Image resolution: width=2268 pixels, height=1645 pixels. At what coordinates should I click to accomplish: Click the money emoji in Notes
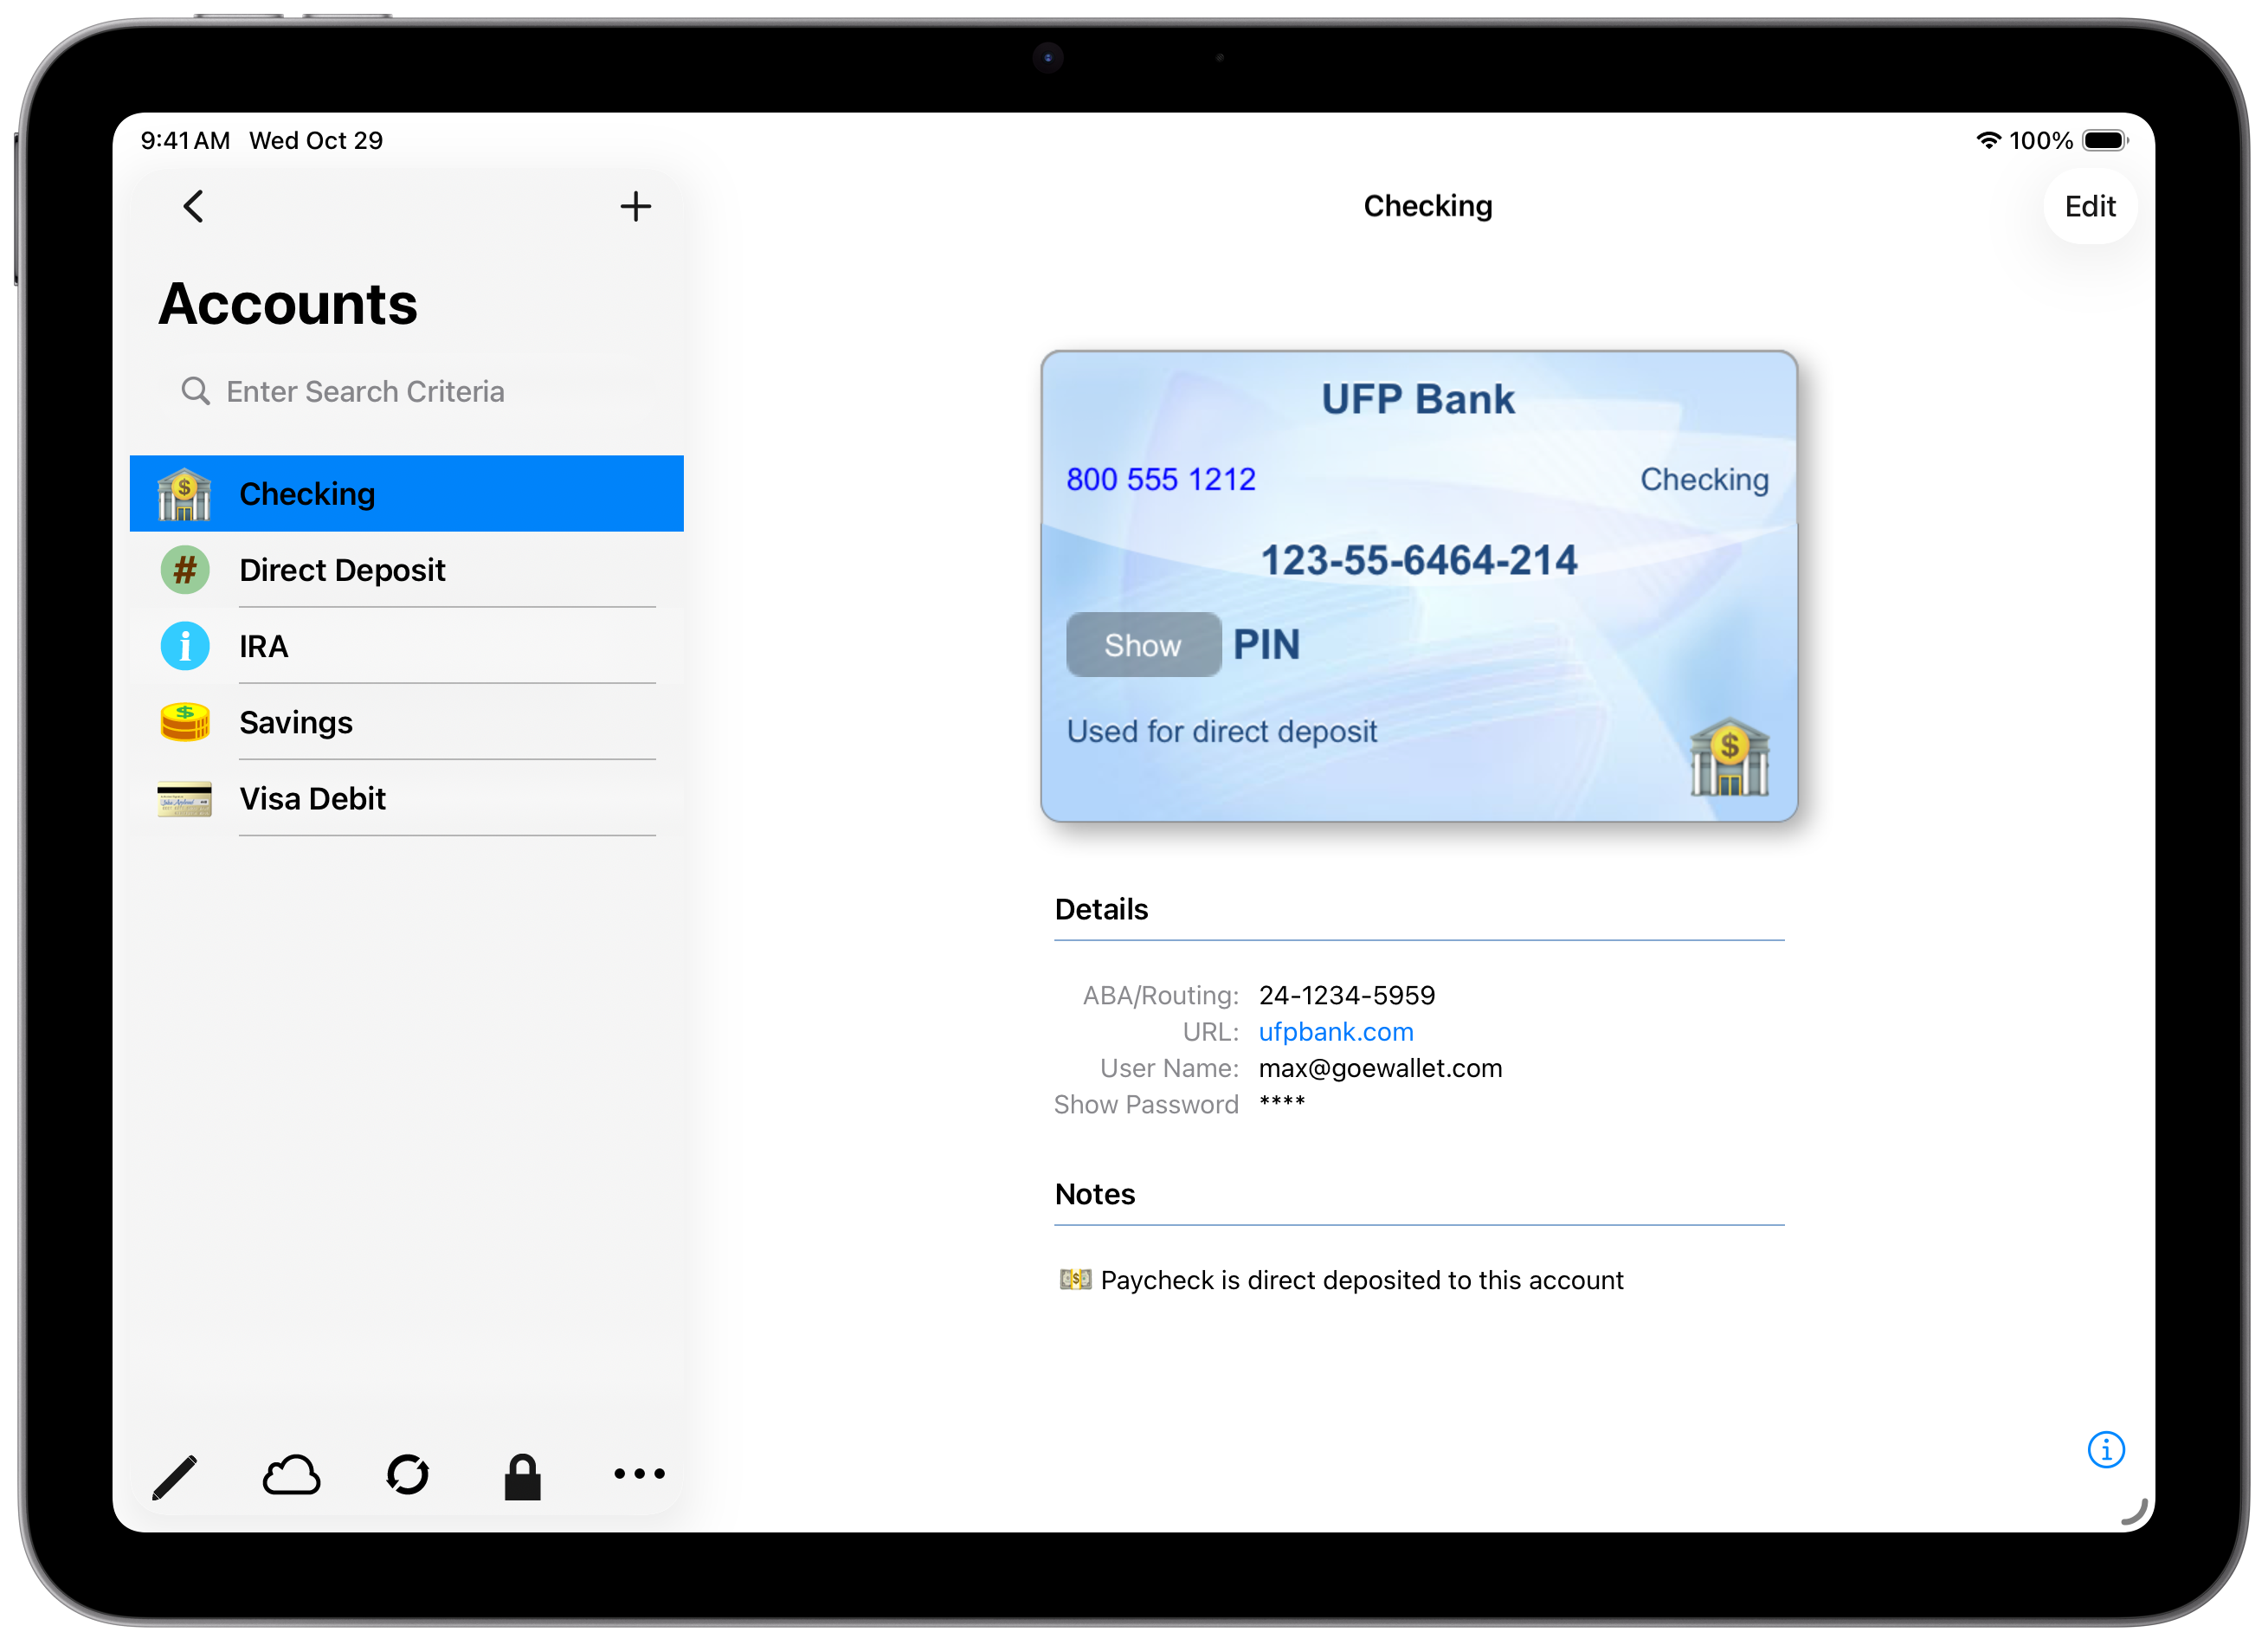click(x=1075, y=1279)
